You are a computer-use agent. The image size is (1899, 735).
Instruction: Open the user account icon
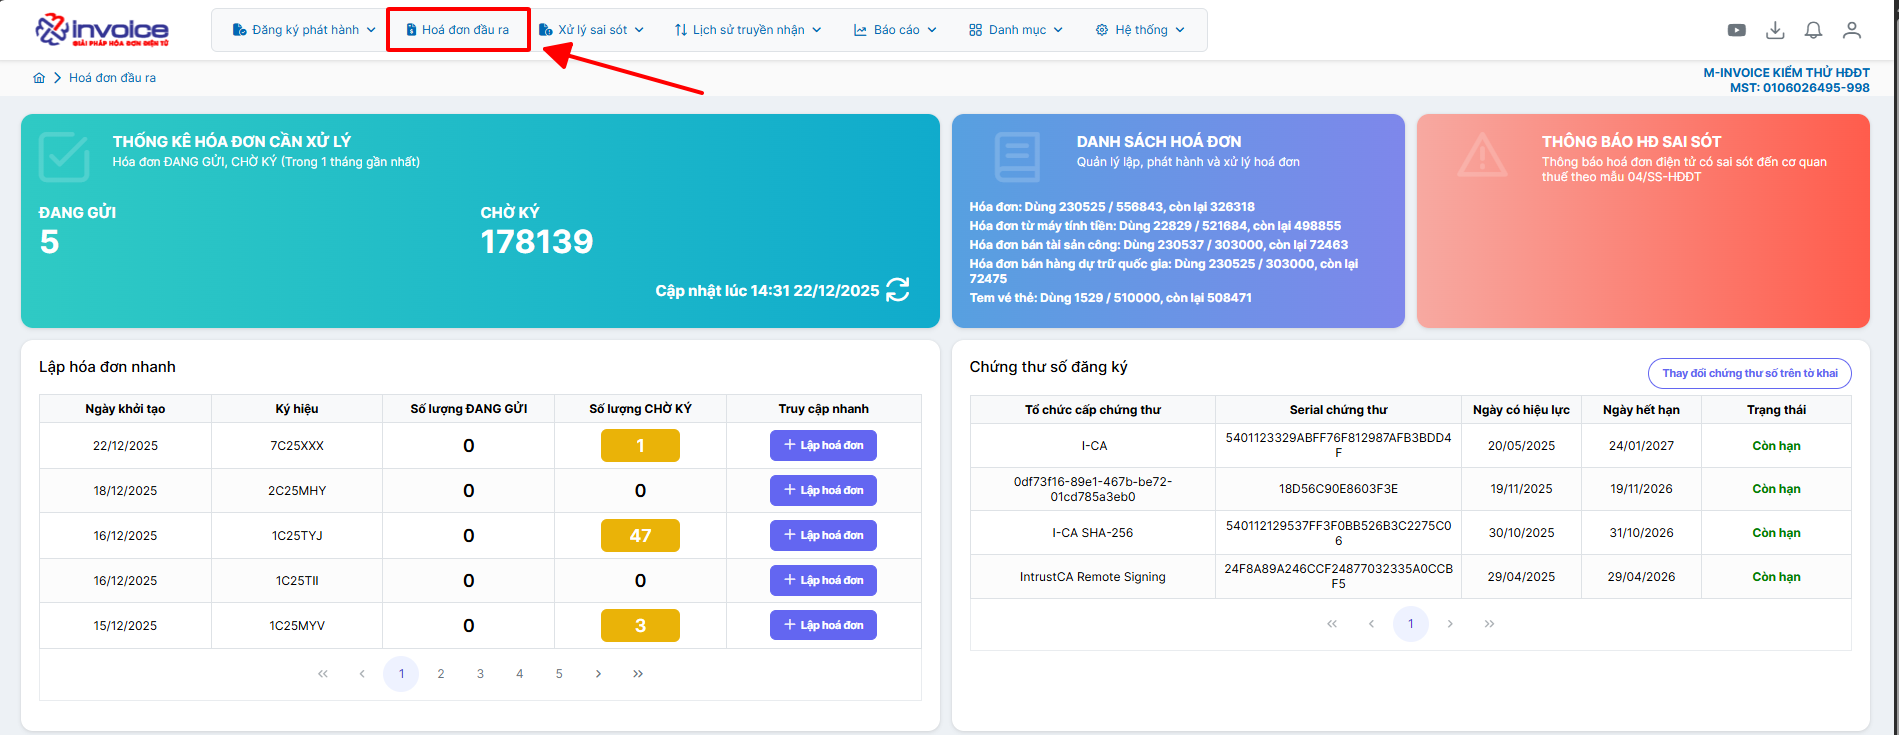click(1852, 30)
